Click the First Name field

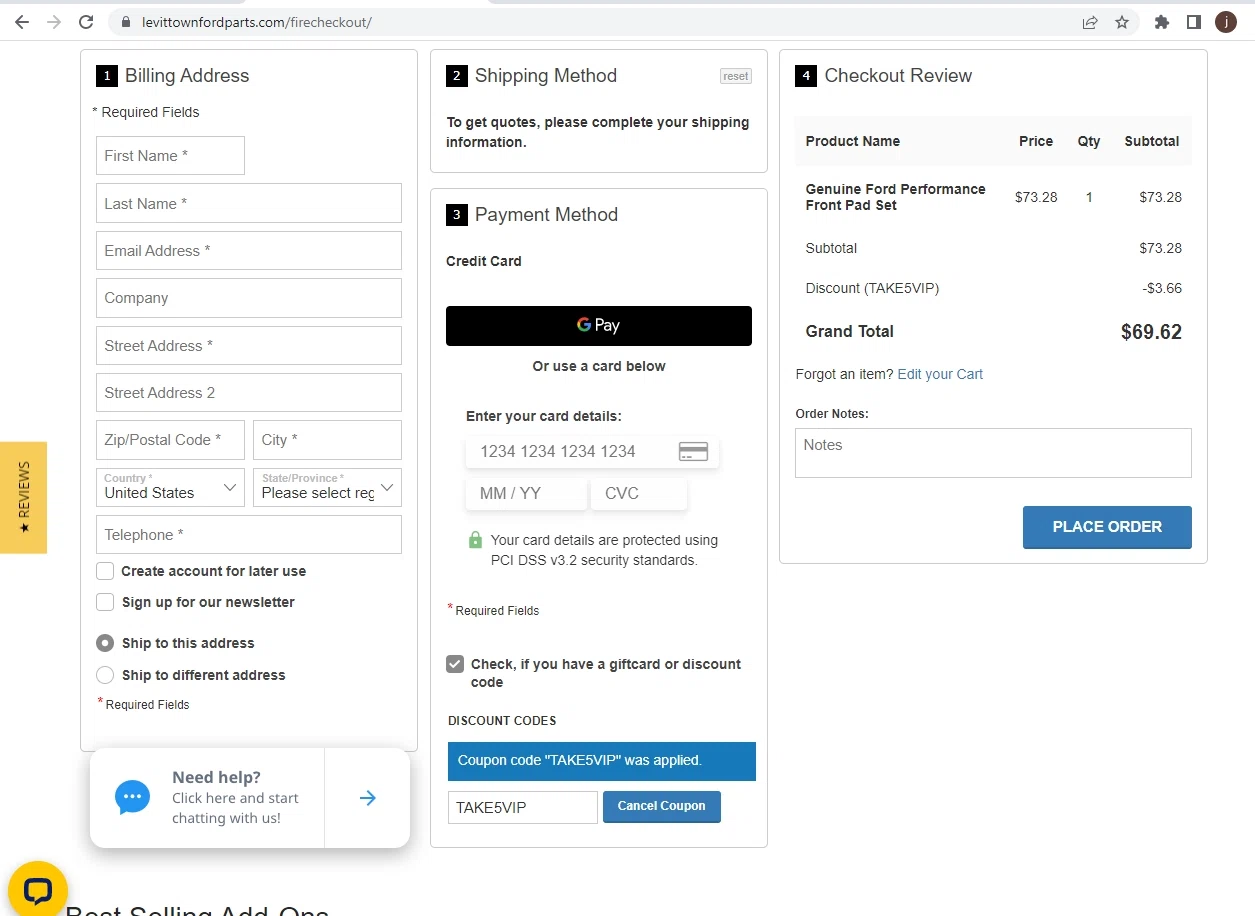point(170,156)
